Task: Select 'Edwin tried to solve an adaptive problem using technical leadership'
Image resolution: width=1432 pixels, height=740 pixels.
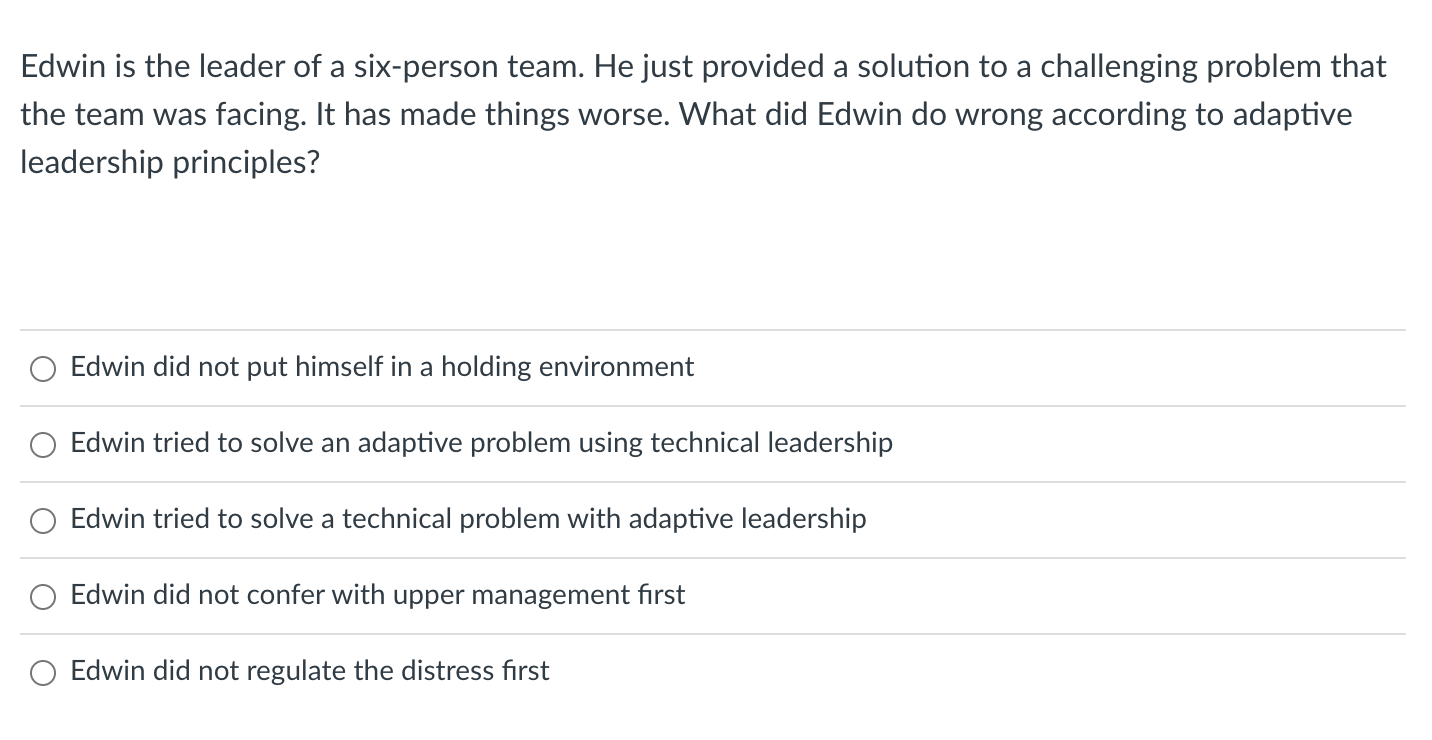Action: (42, 444)
